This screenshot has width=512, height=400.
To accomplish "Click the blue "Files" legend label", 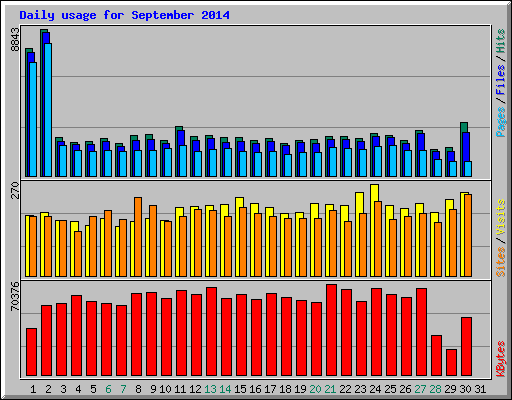I will (501, 79).
